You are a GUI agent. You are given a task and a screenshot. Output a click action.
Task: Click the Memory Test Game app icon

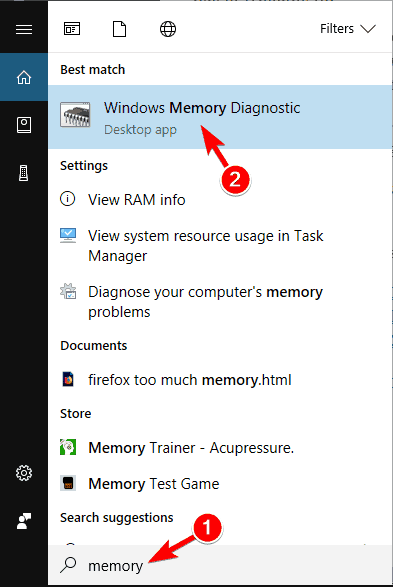pos(68,483)
